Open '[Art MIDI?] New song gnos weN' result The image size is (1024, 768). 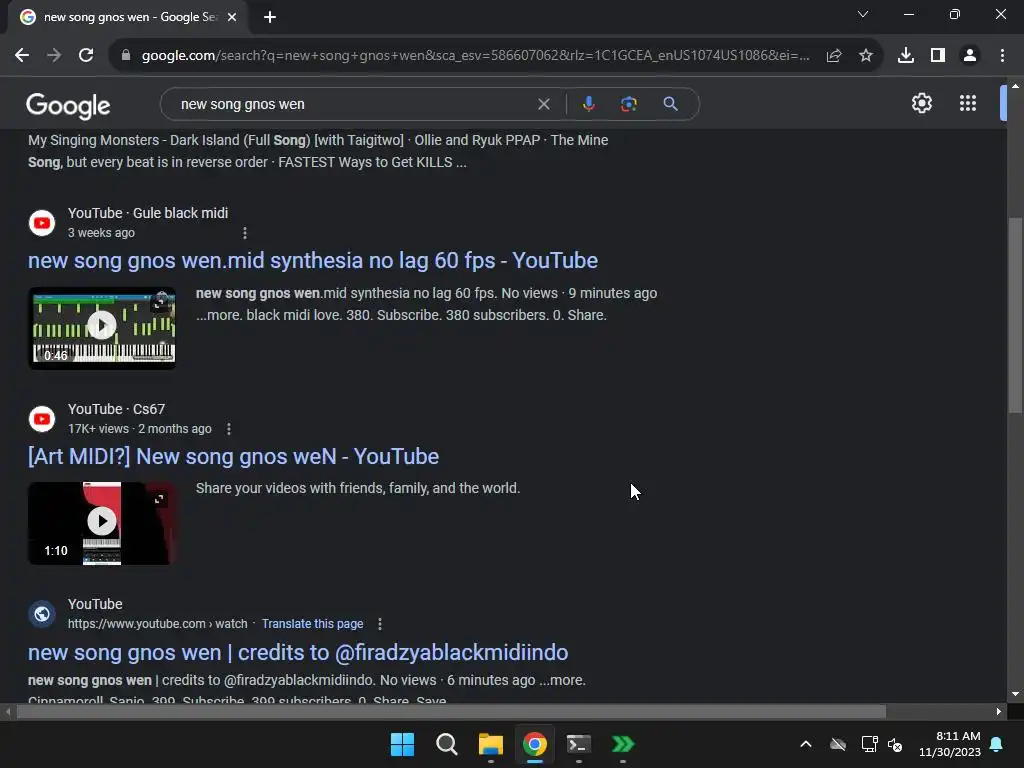click(x=233, y=456)
